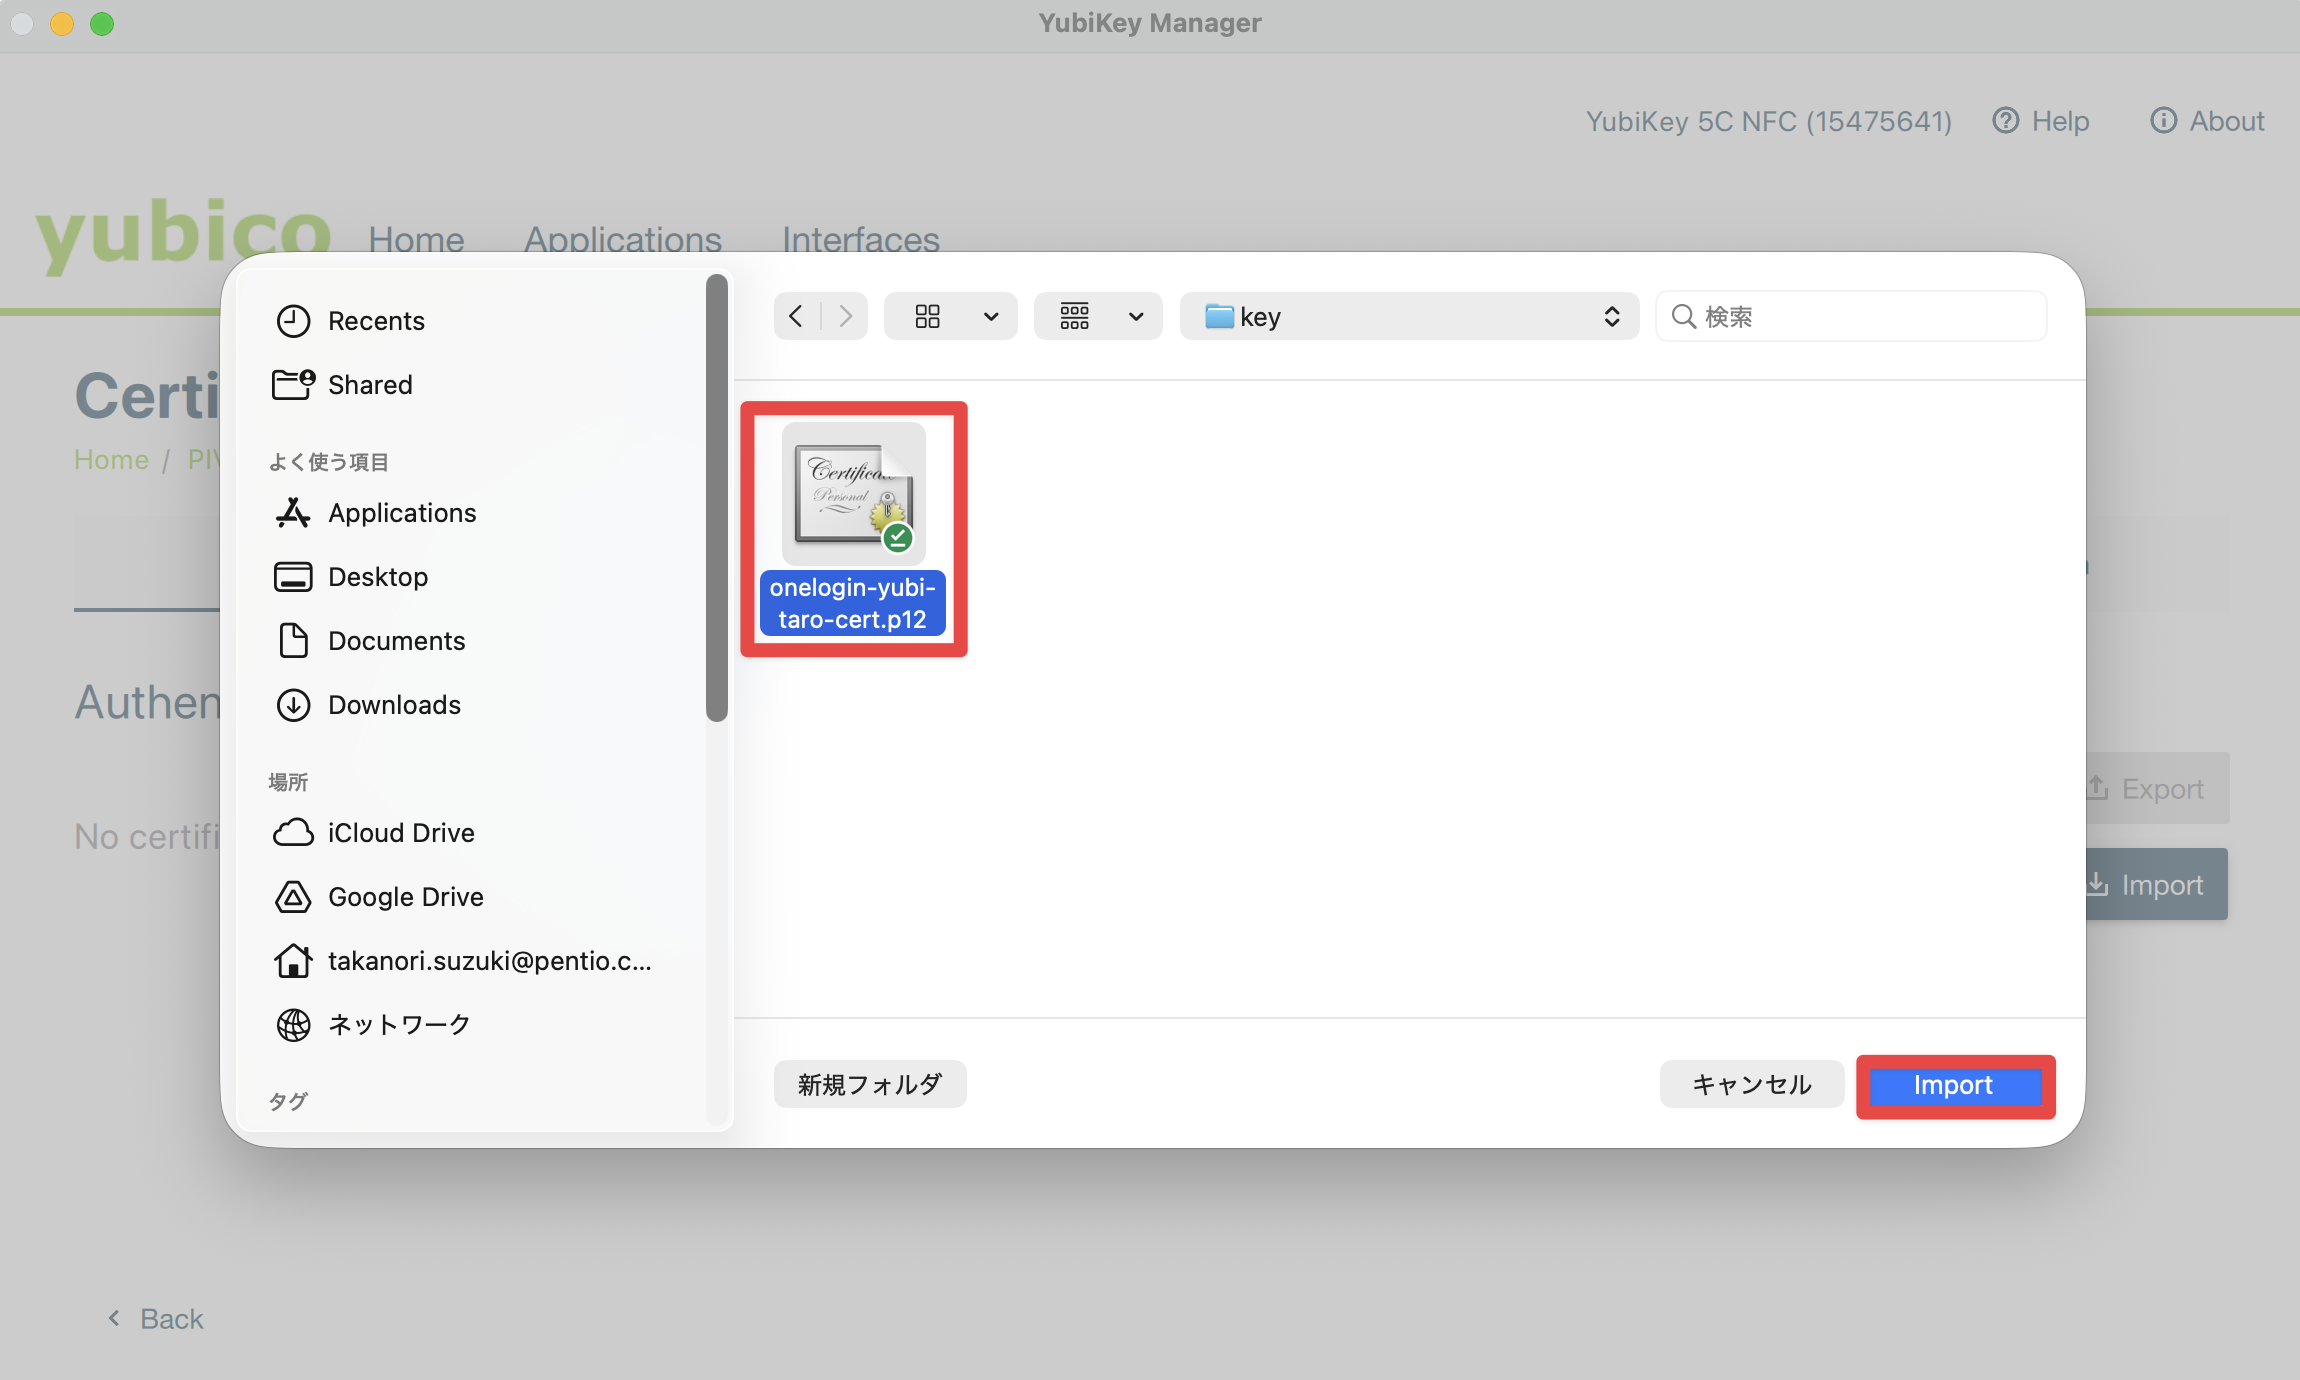Screen dimensions: 2300x1380
Task: Select the background Import button in YubiKey Manager
Action: click(x=2157, y=884)
